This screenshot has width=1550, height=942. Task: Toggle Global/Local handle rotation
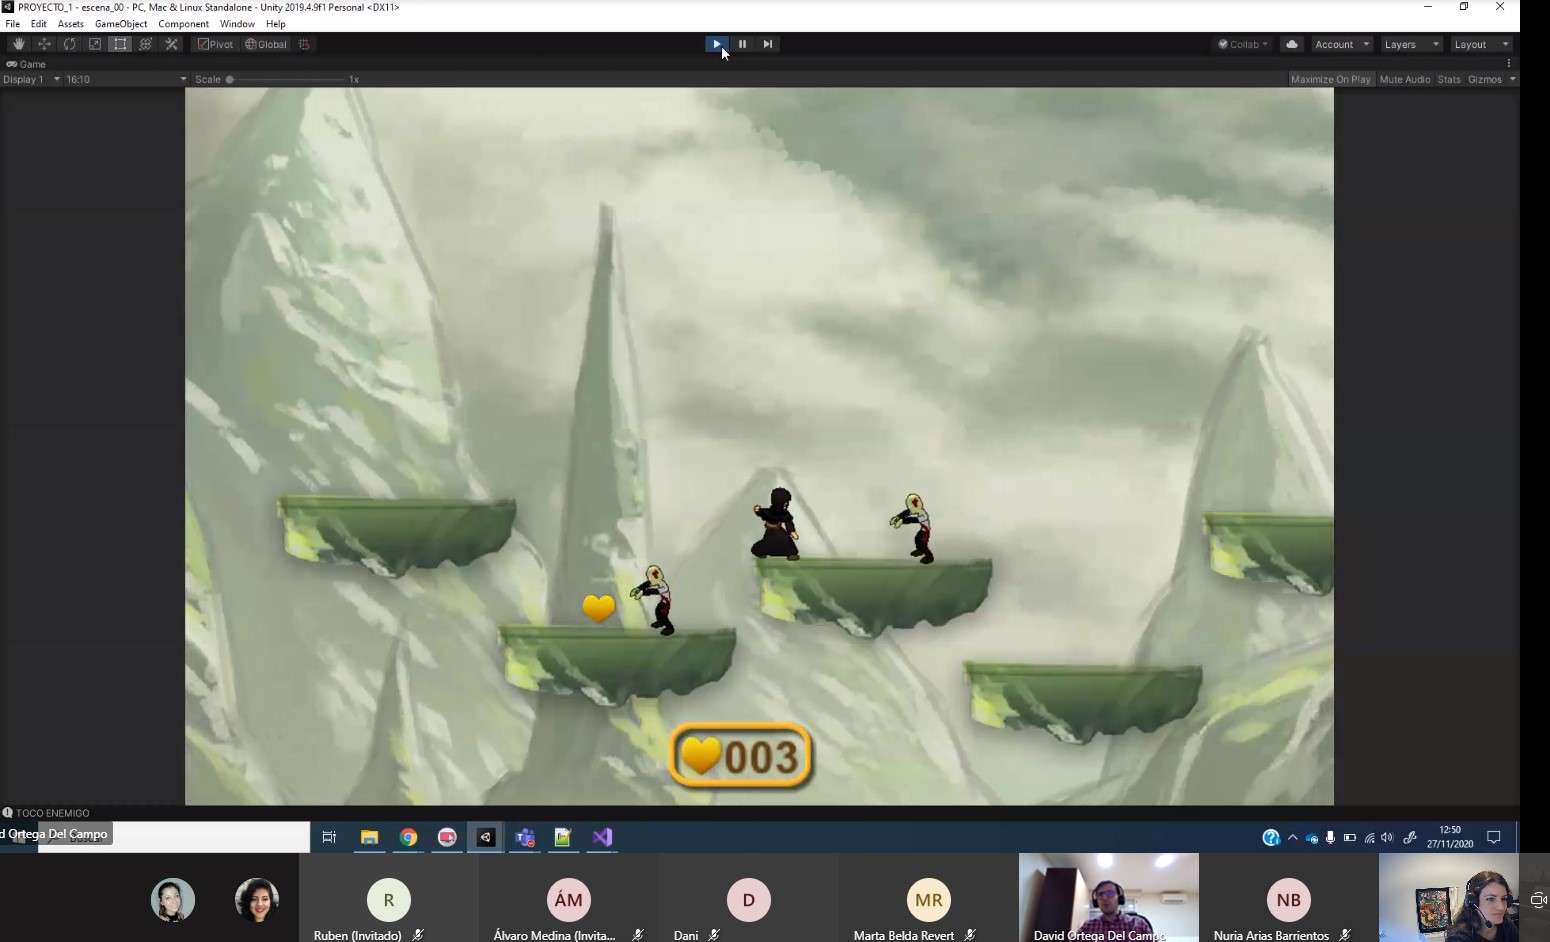click(266, 44)
